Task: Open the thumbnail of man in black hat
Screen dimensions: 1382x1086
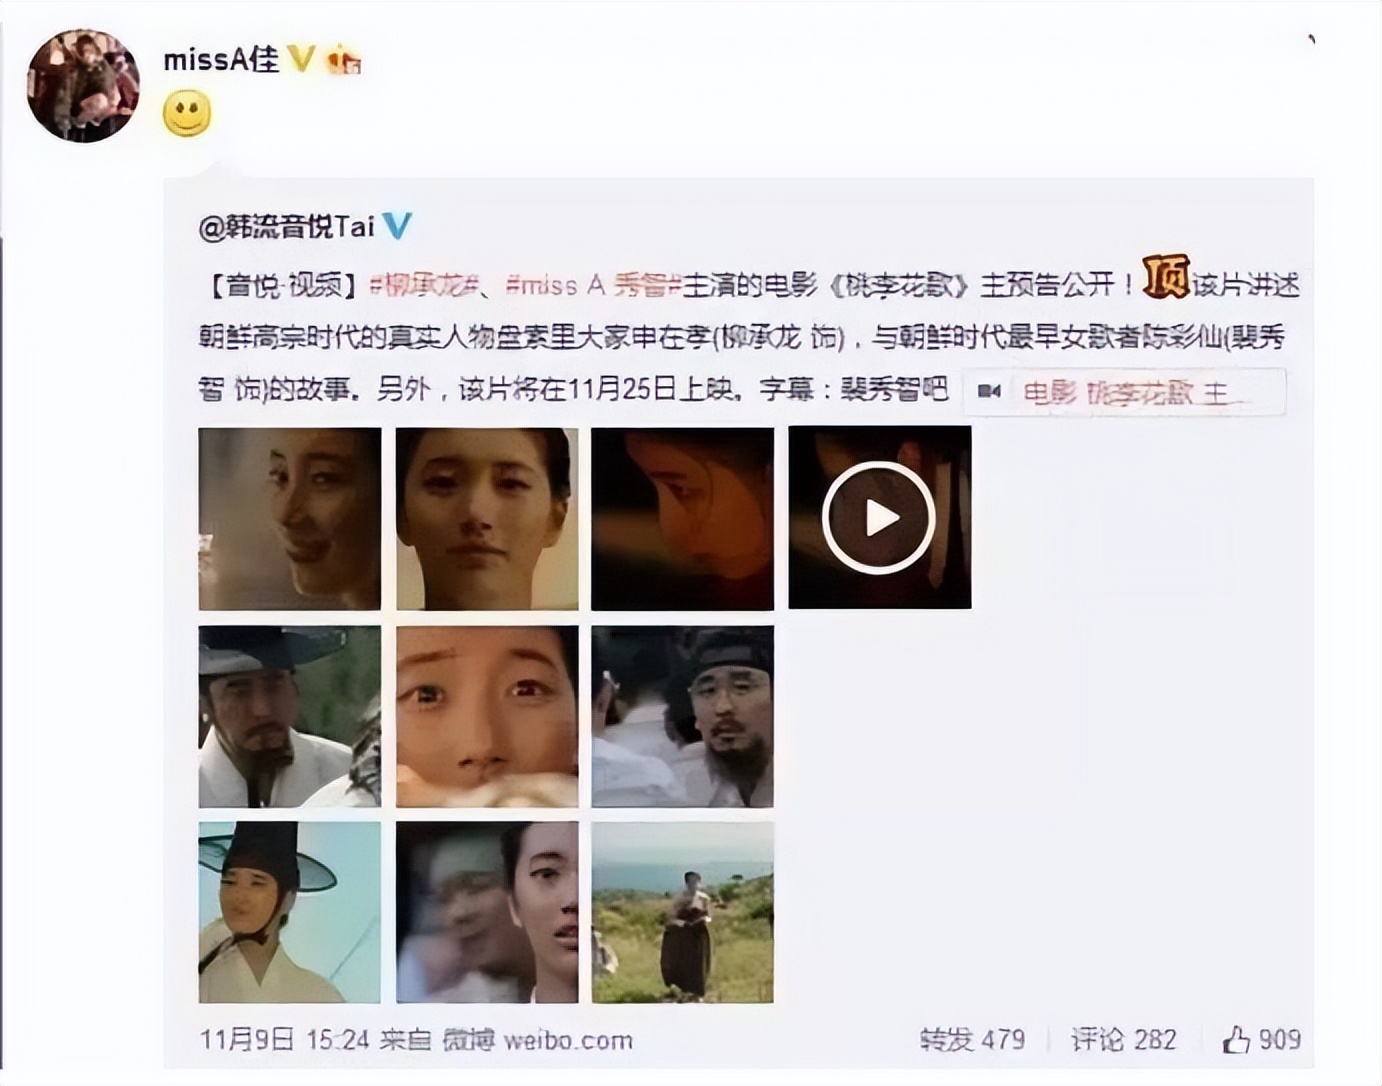Action: [289, 716]
